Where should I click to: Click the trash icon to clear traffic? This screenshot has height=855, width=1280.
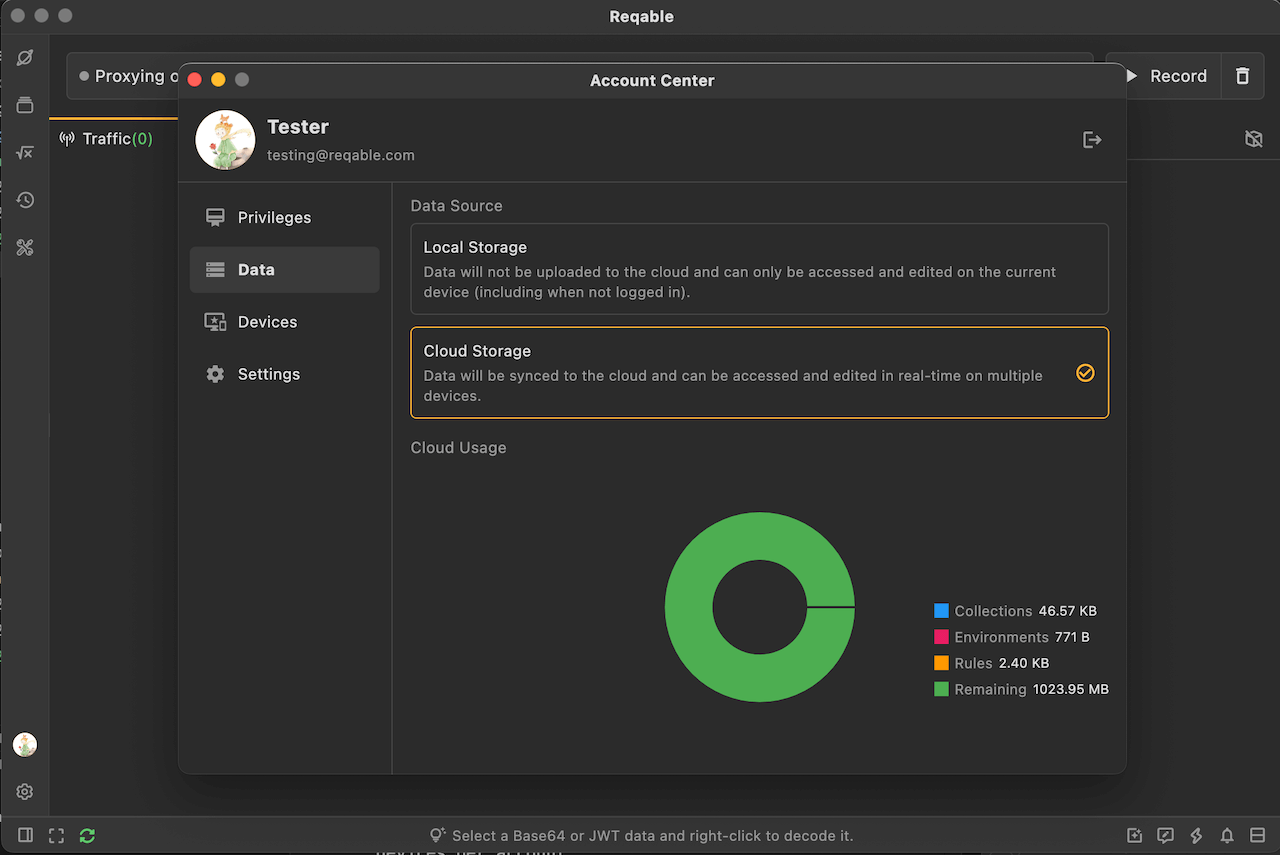click(x=1242, y=76)
